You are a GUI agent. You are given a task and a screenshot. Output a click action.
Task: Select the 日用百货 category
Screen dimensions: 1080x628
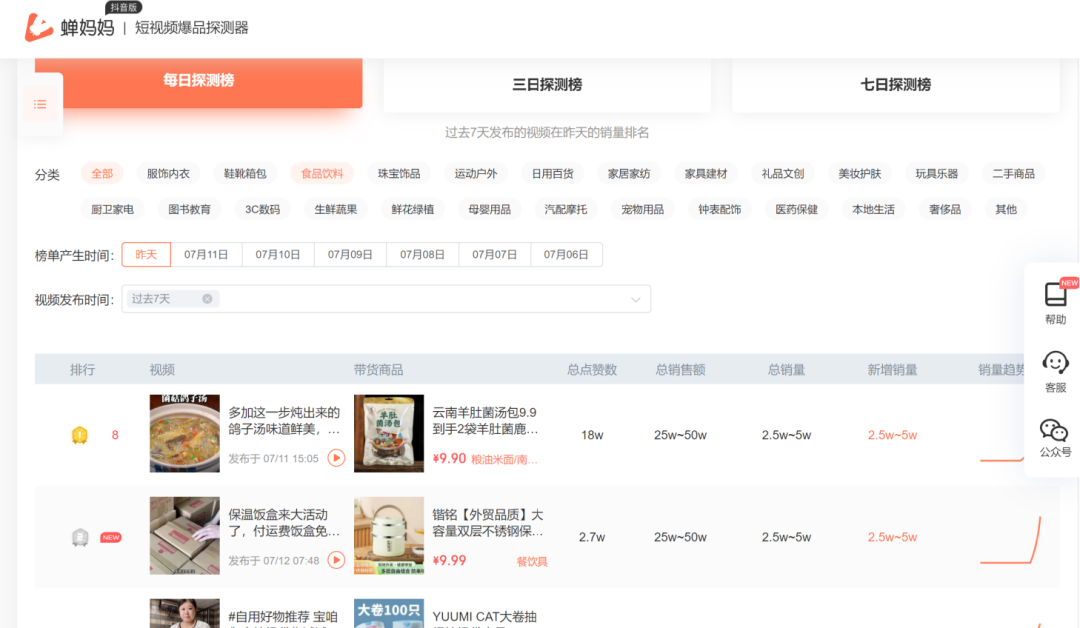(x=552, y=174)
